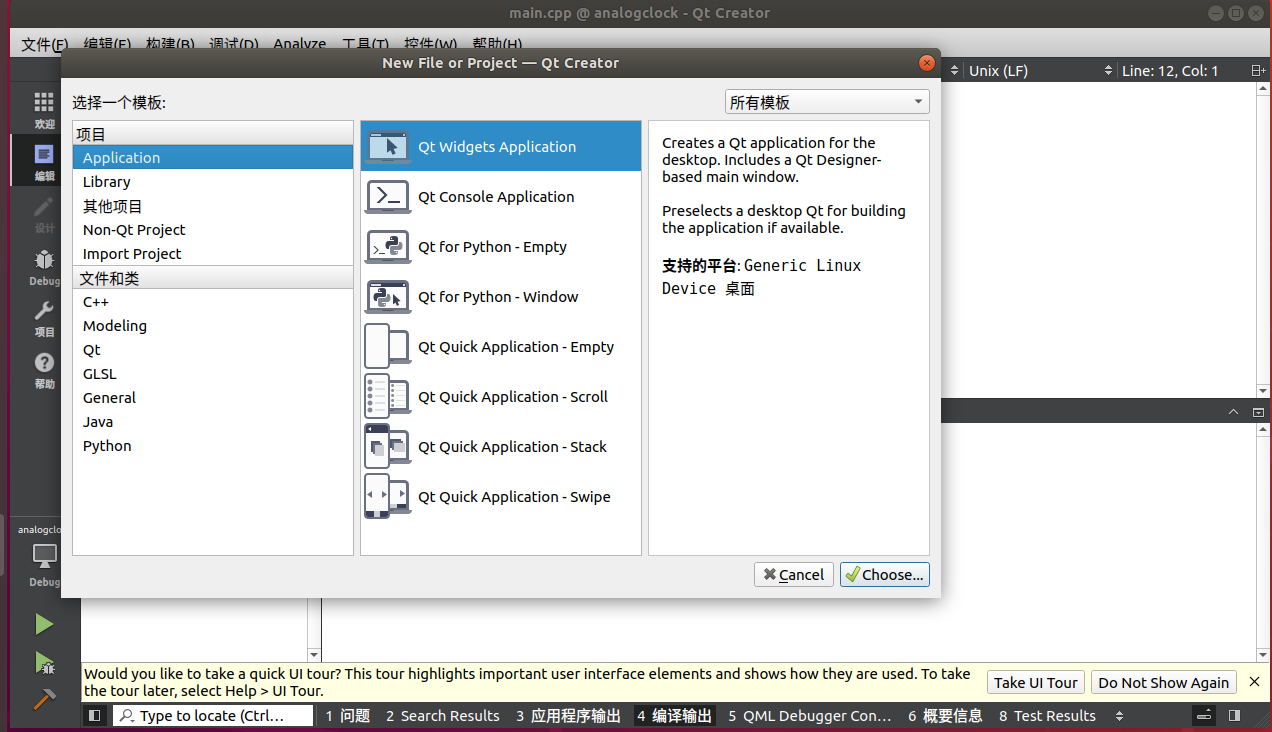Open the output panes selector arrows
Viewport: 1272px width, 732px height.
click(x=1119, y=716)
